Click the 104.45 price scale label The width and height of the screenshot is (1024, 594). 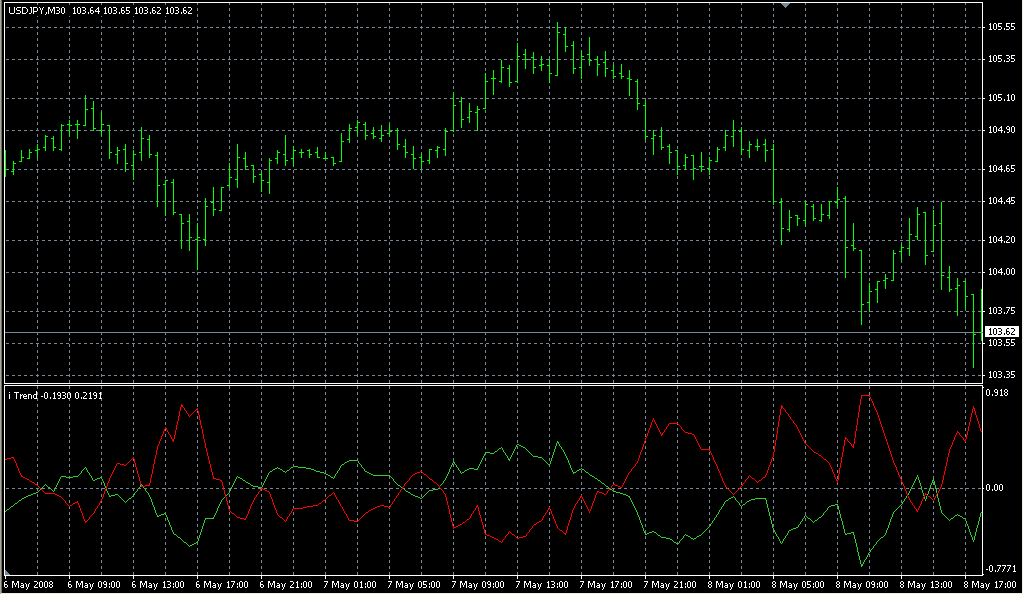tap(1002, 201)
